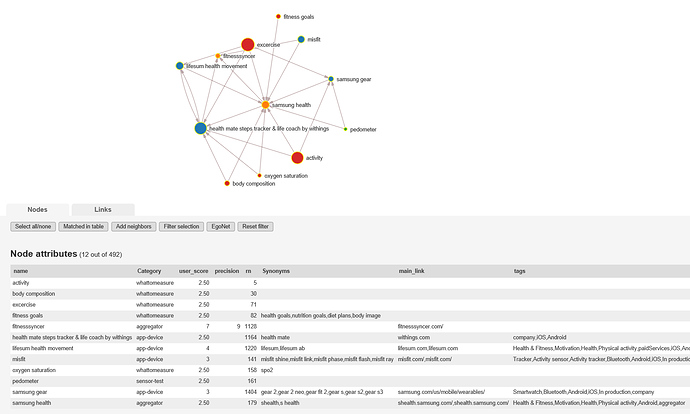Image resolution: width=690 pixels, height=414 pixels.
Task: Sort table by main_link column header
Action: tap(411, 271)
